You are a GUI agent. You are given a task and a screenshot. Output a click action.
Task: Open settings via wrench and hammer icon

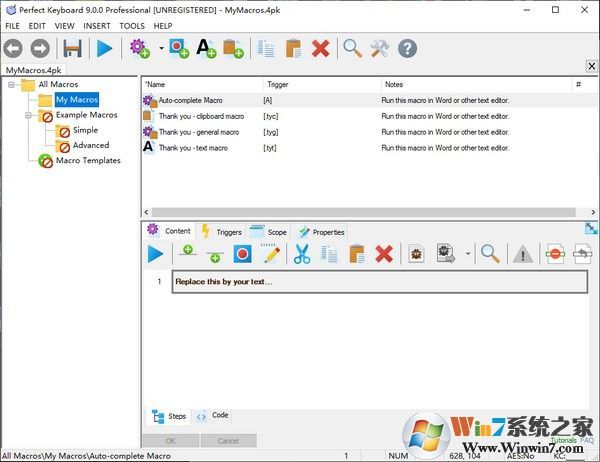click(379, 48)
